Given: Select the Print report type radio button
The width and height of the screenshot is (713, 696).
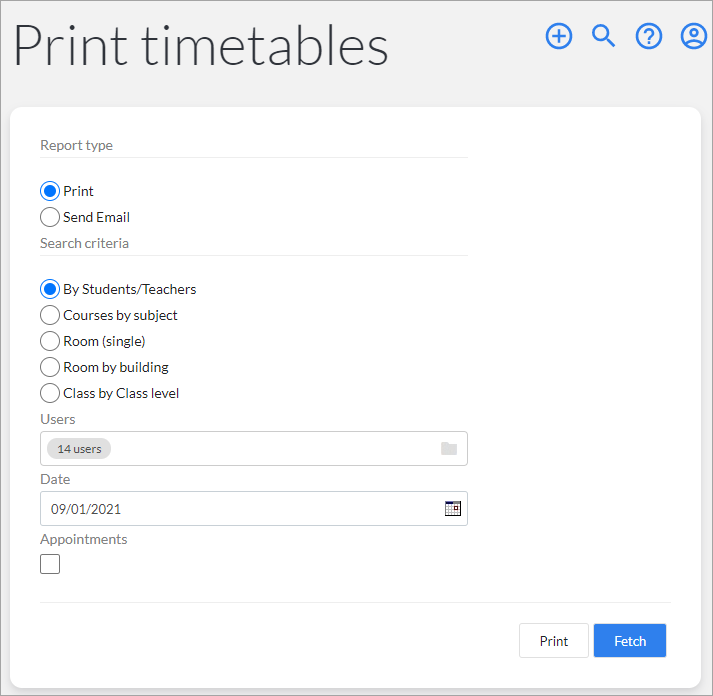Looking at the screenshot, I should coord(50,191).
